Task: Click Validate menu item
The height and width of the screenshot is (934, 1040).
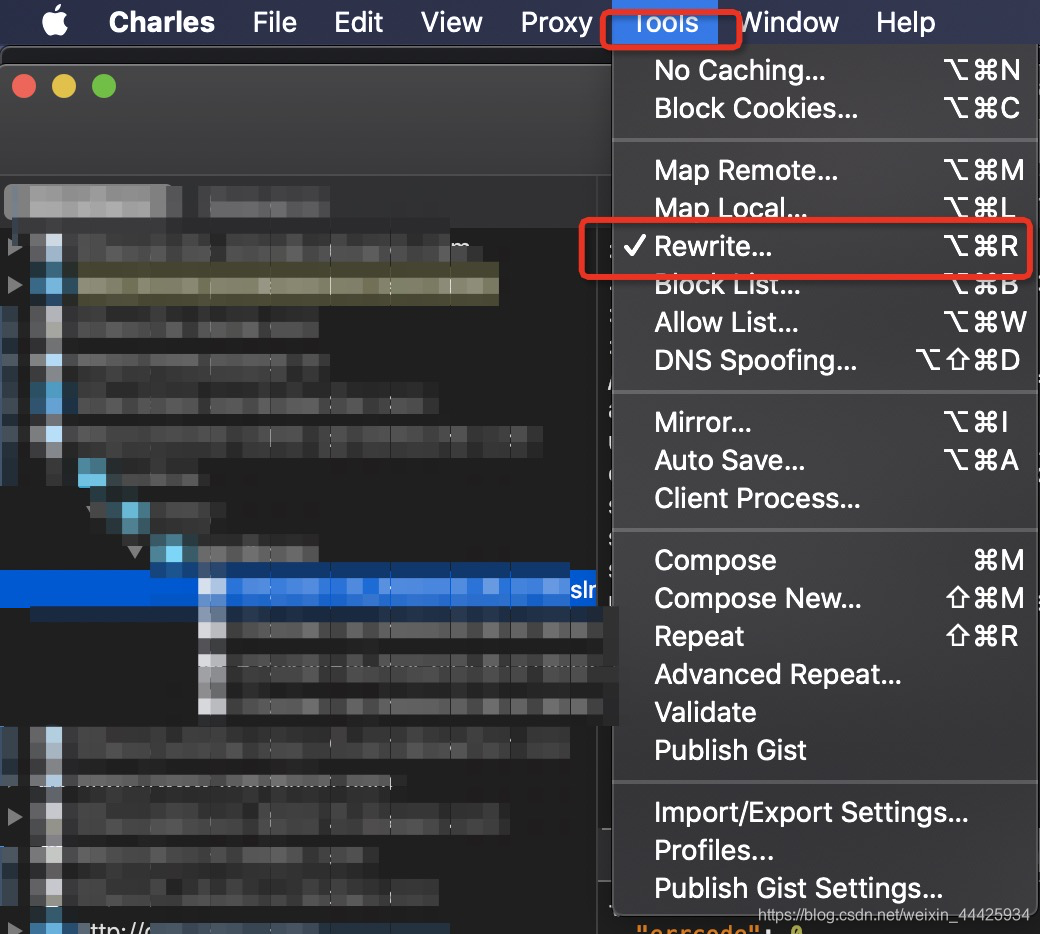Action: (825, 712)
